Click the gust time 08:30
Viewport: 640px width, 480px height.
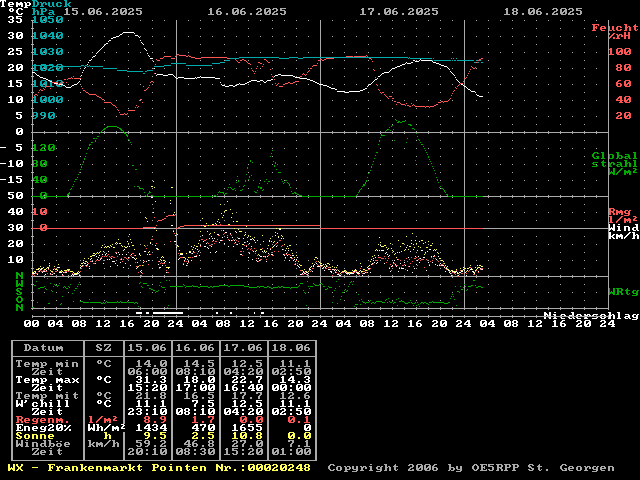point(196,452)
